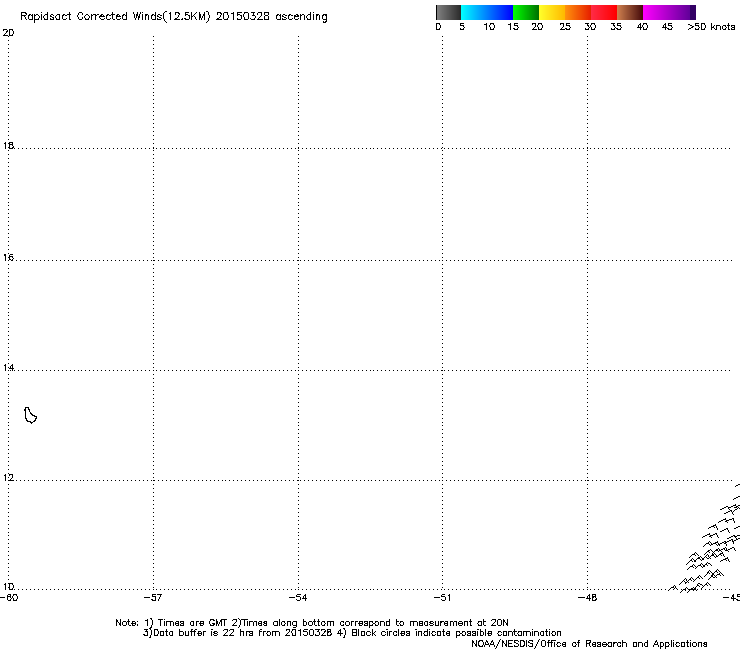Click the wind barb cluster near -45 longitude

click(x=706, y=539)
